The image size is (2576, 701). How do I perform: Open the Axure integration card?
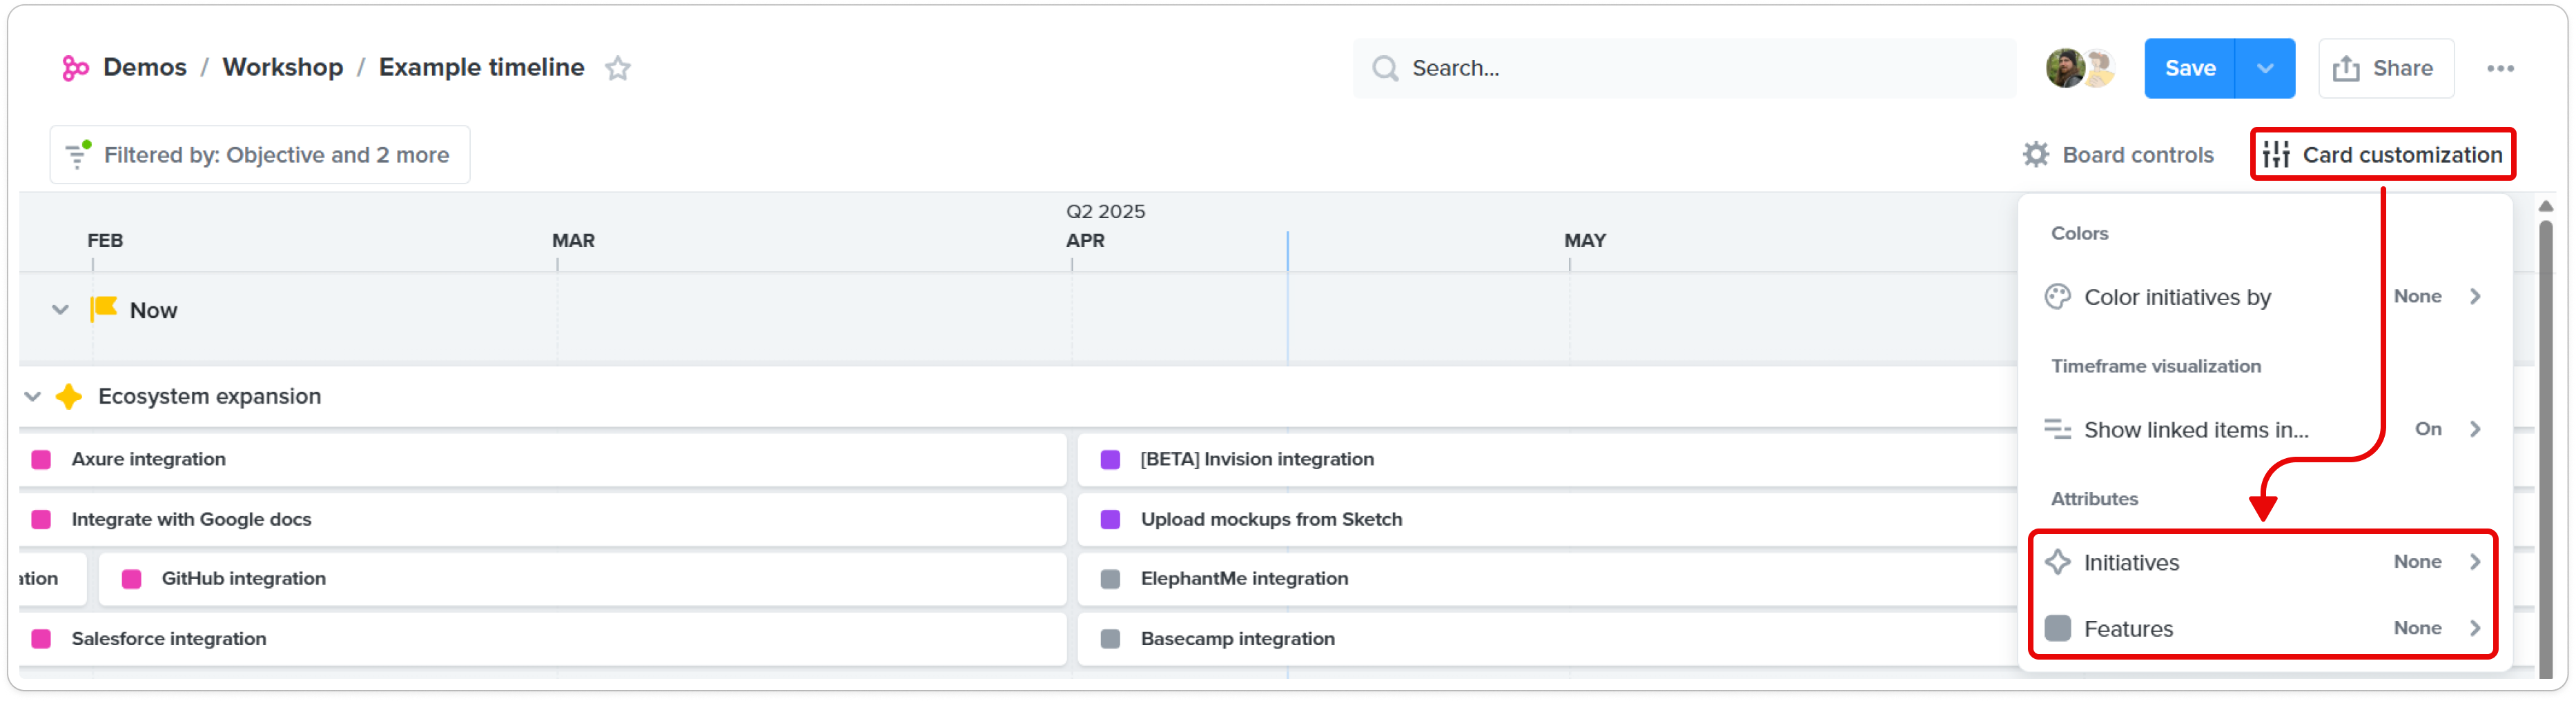click(x=542, y=459)
